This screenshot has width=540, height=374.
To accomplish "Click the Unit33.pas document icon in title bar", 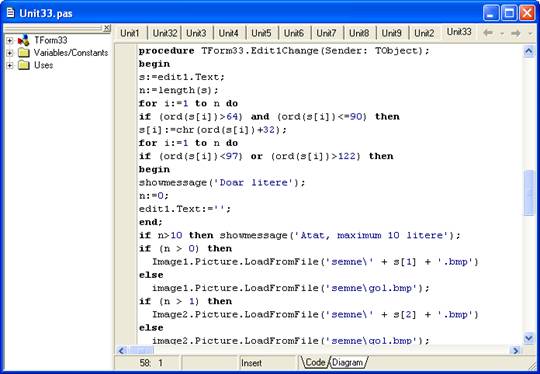I will click(11, 13).
